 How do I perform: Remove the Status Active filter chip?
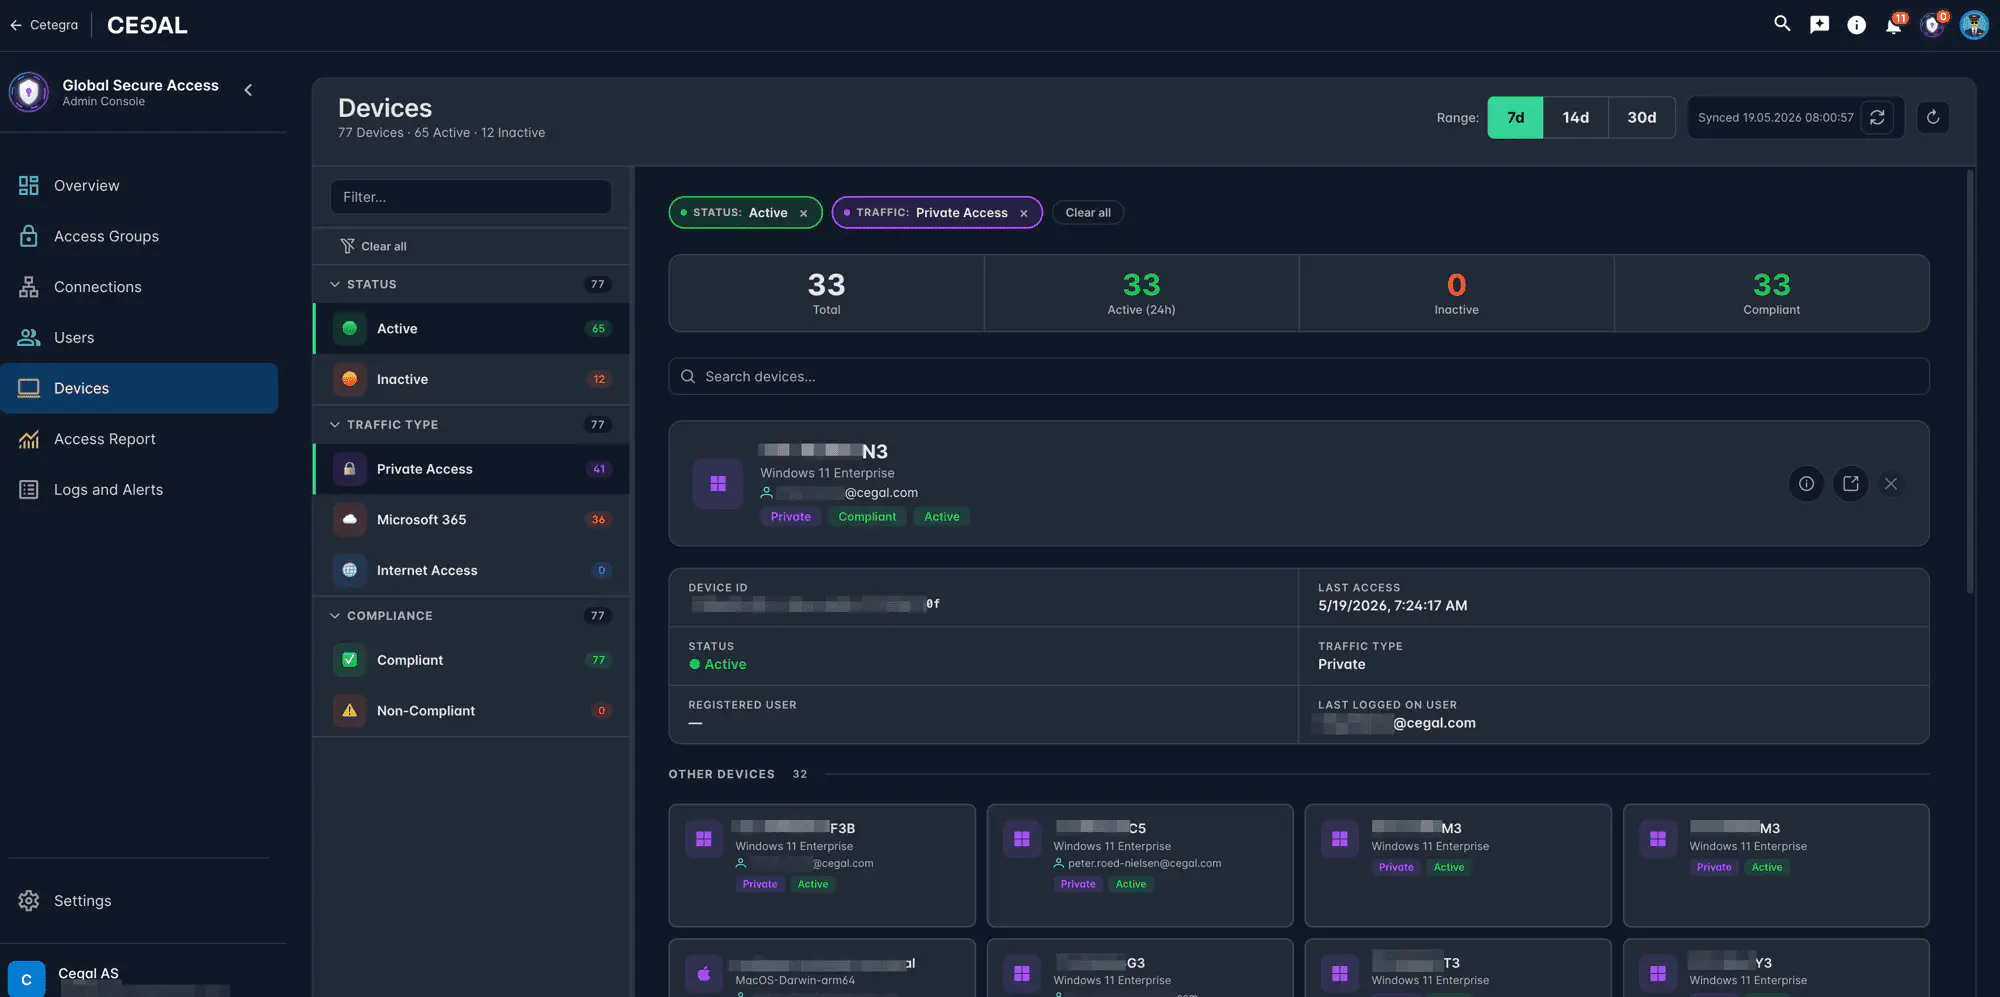click(x=803, y=213)
